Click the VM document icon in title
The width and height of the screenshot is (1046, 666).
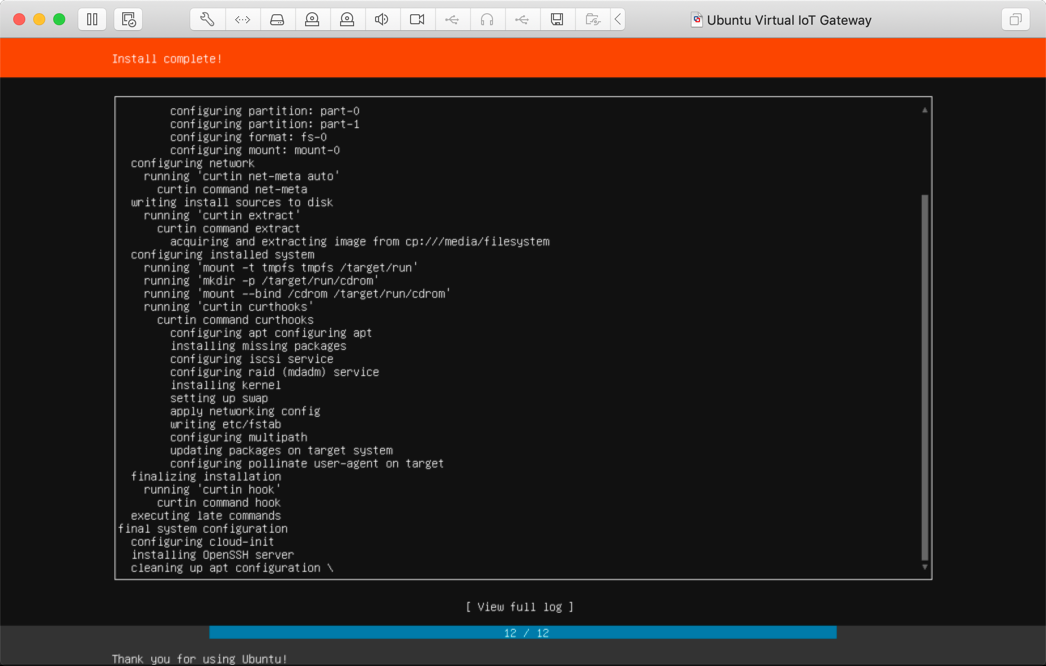pyautogui.click(x=696, y=19)
